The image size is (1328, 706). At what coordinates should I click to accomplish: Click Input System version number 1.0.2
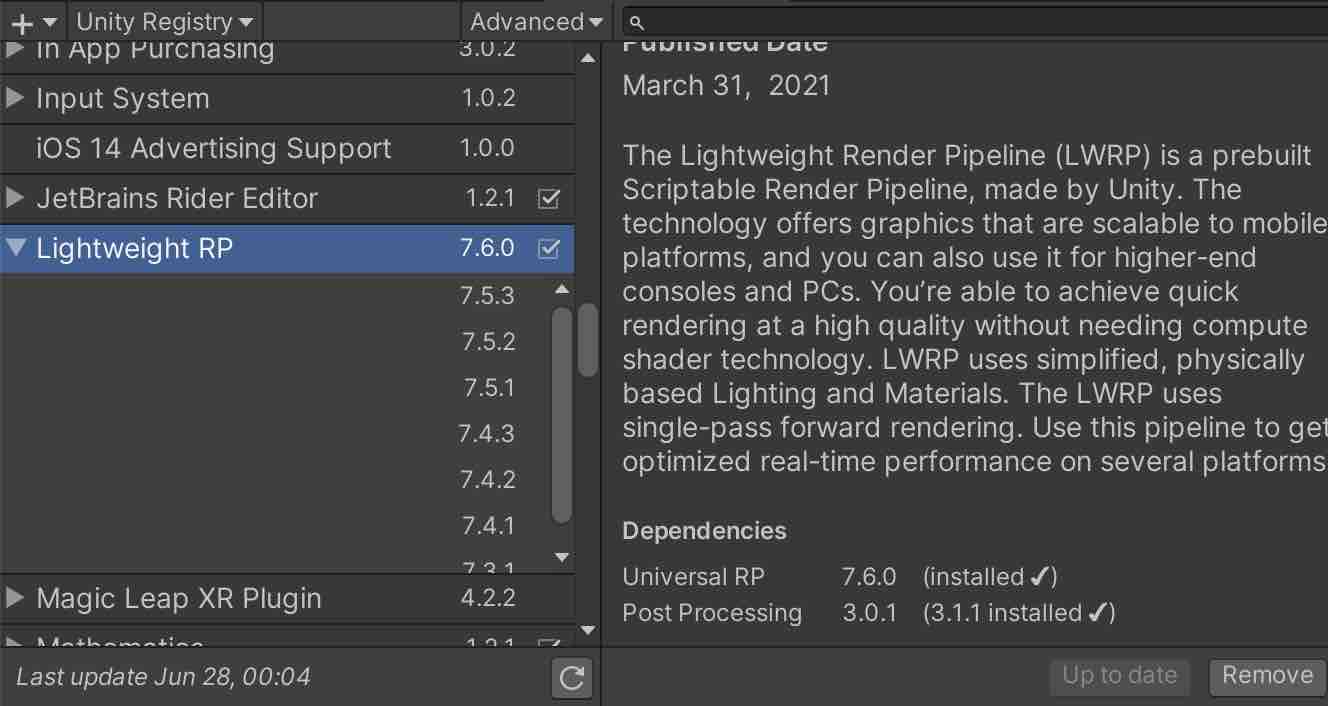488,98
